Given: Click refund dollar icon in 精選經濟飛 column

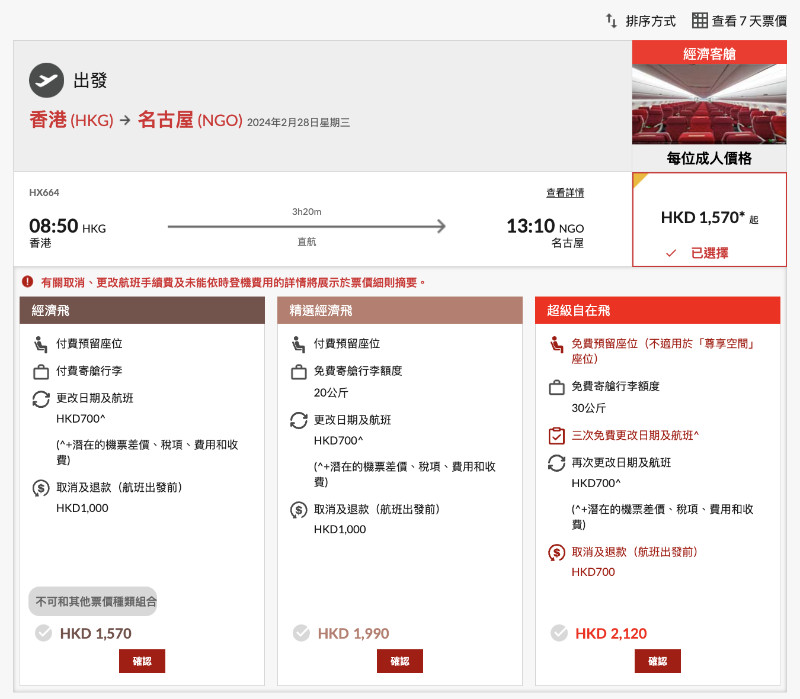Looking at the screenshot, I should tap(298, 510).
